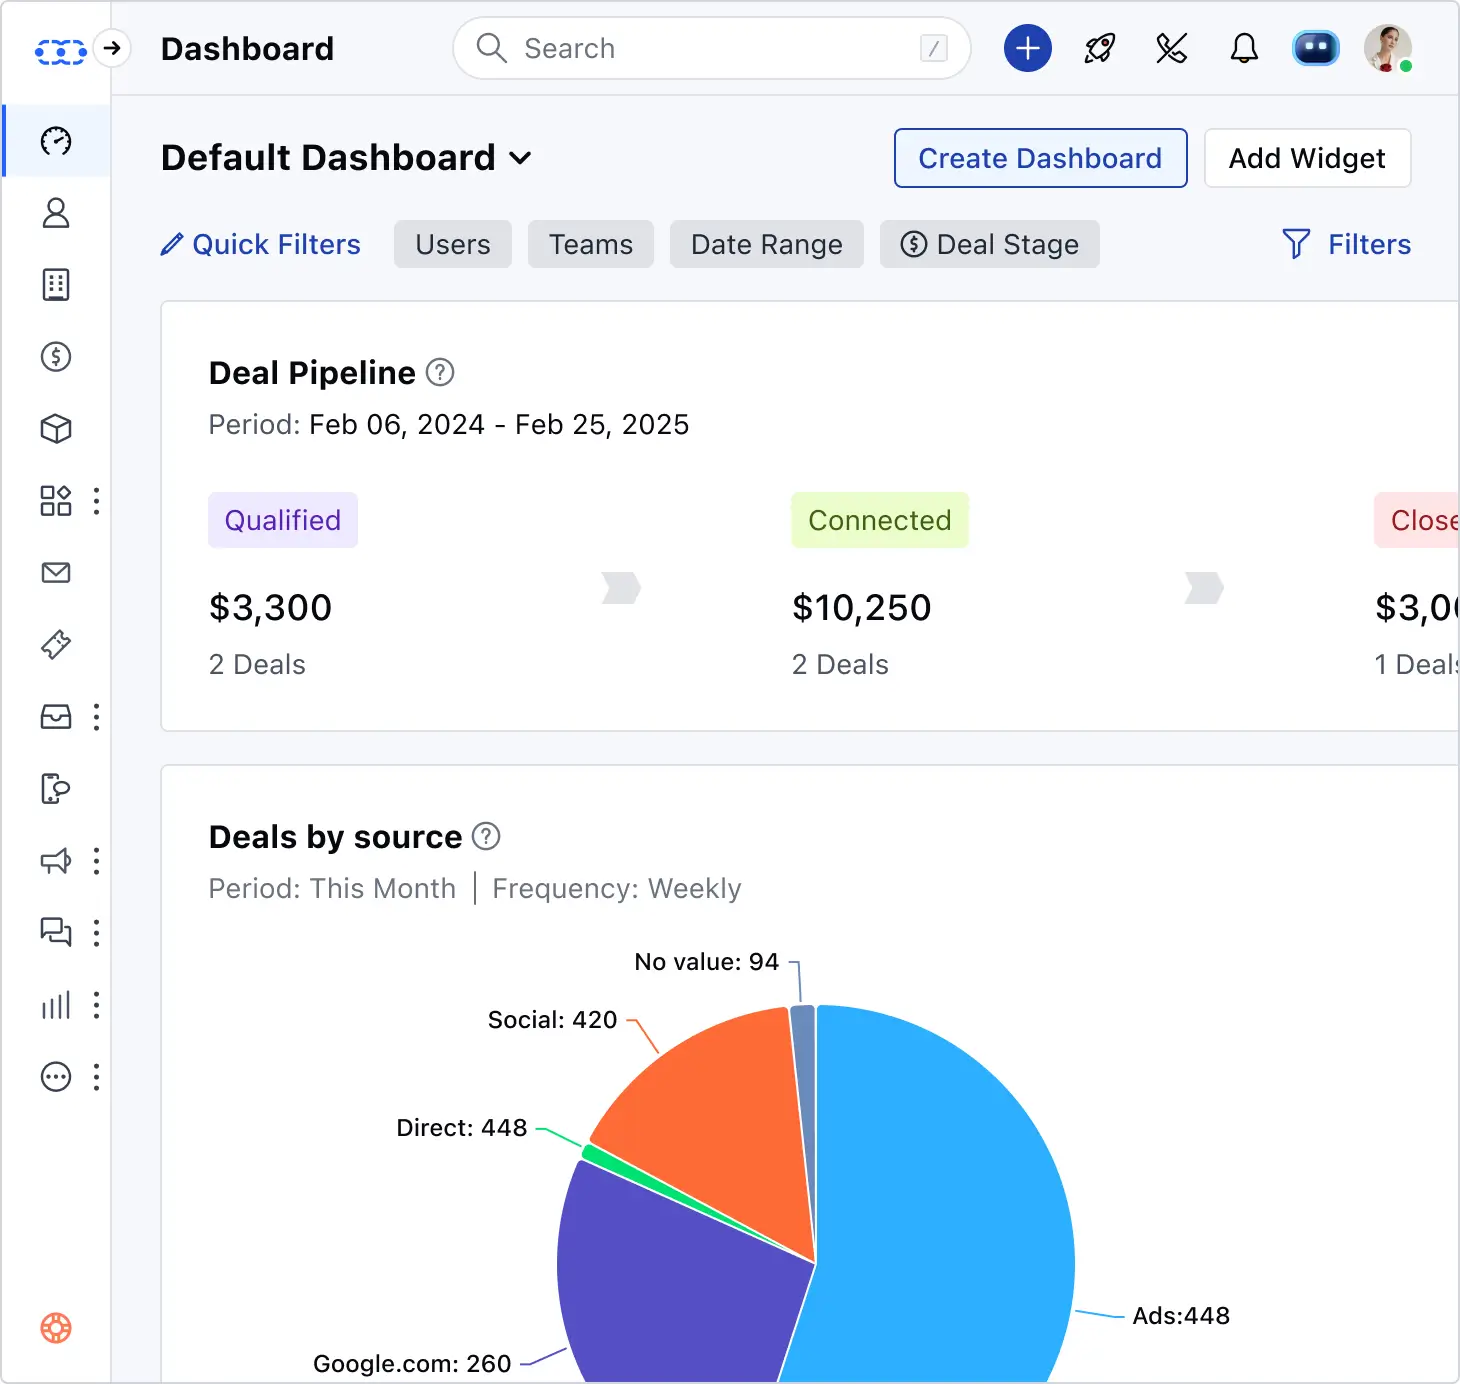Toggle the Date Range quick filter
Screen dimensions: 1460x1384
click(x=766, y=244)
